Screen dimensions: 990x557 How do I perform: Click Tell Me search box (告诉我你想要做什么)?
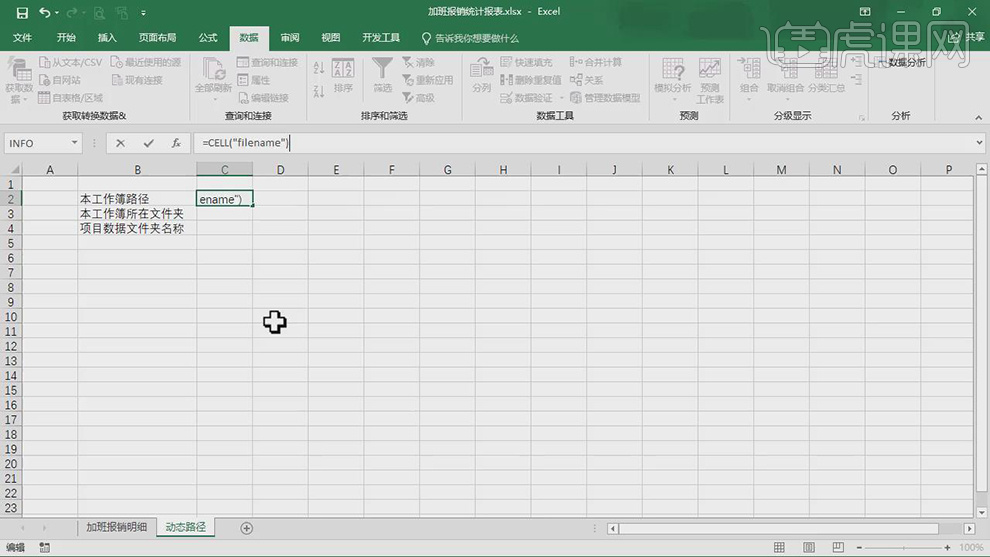[x=470, y=39]
